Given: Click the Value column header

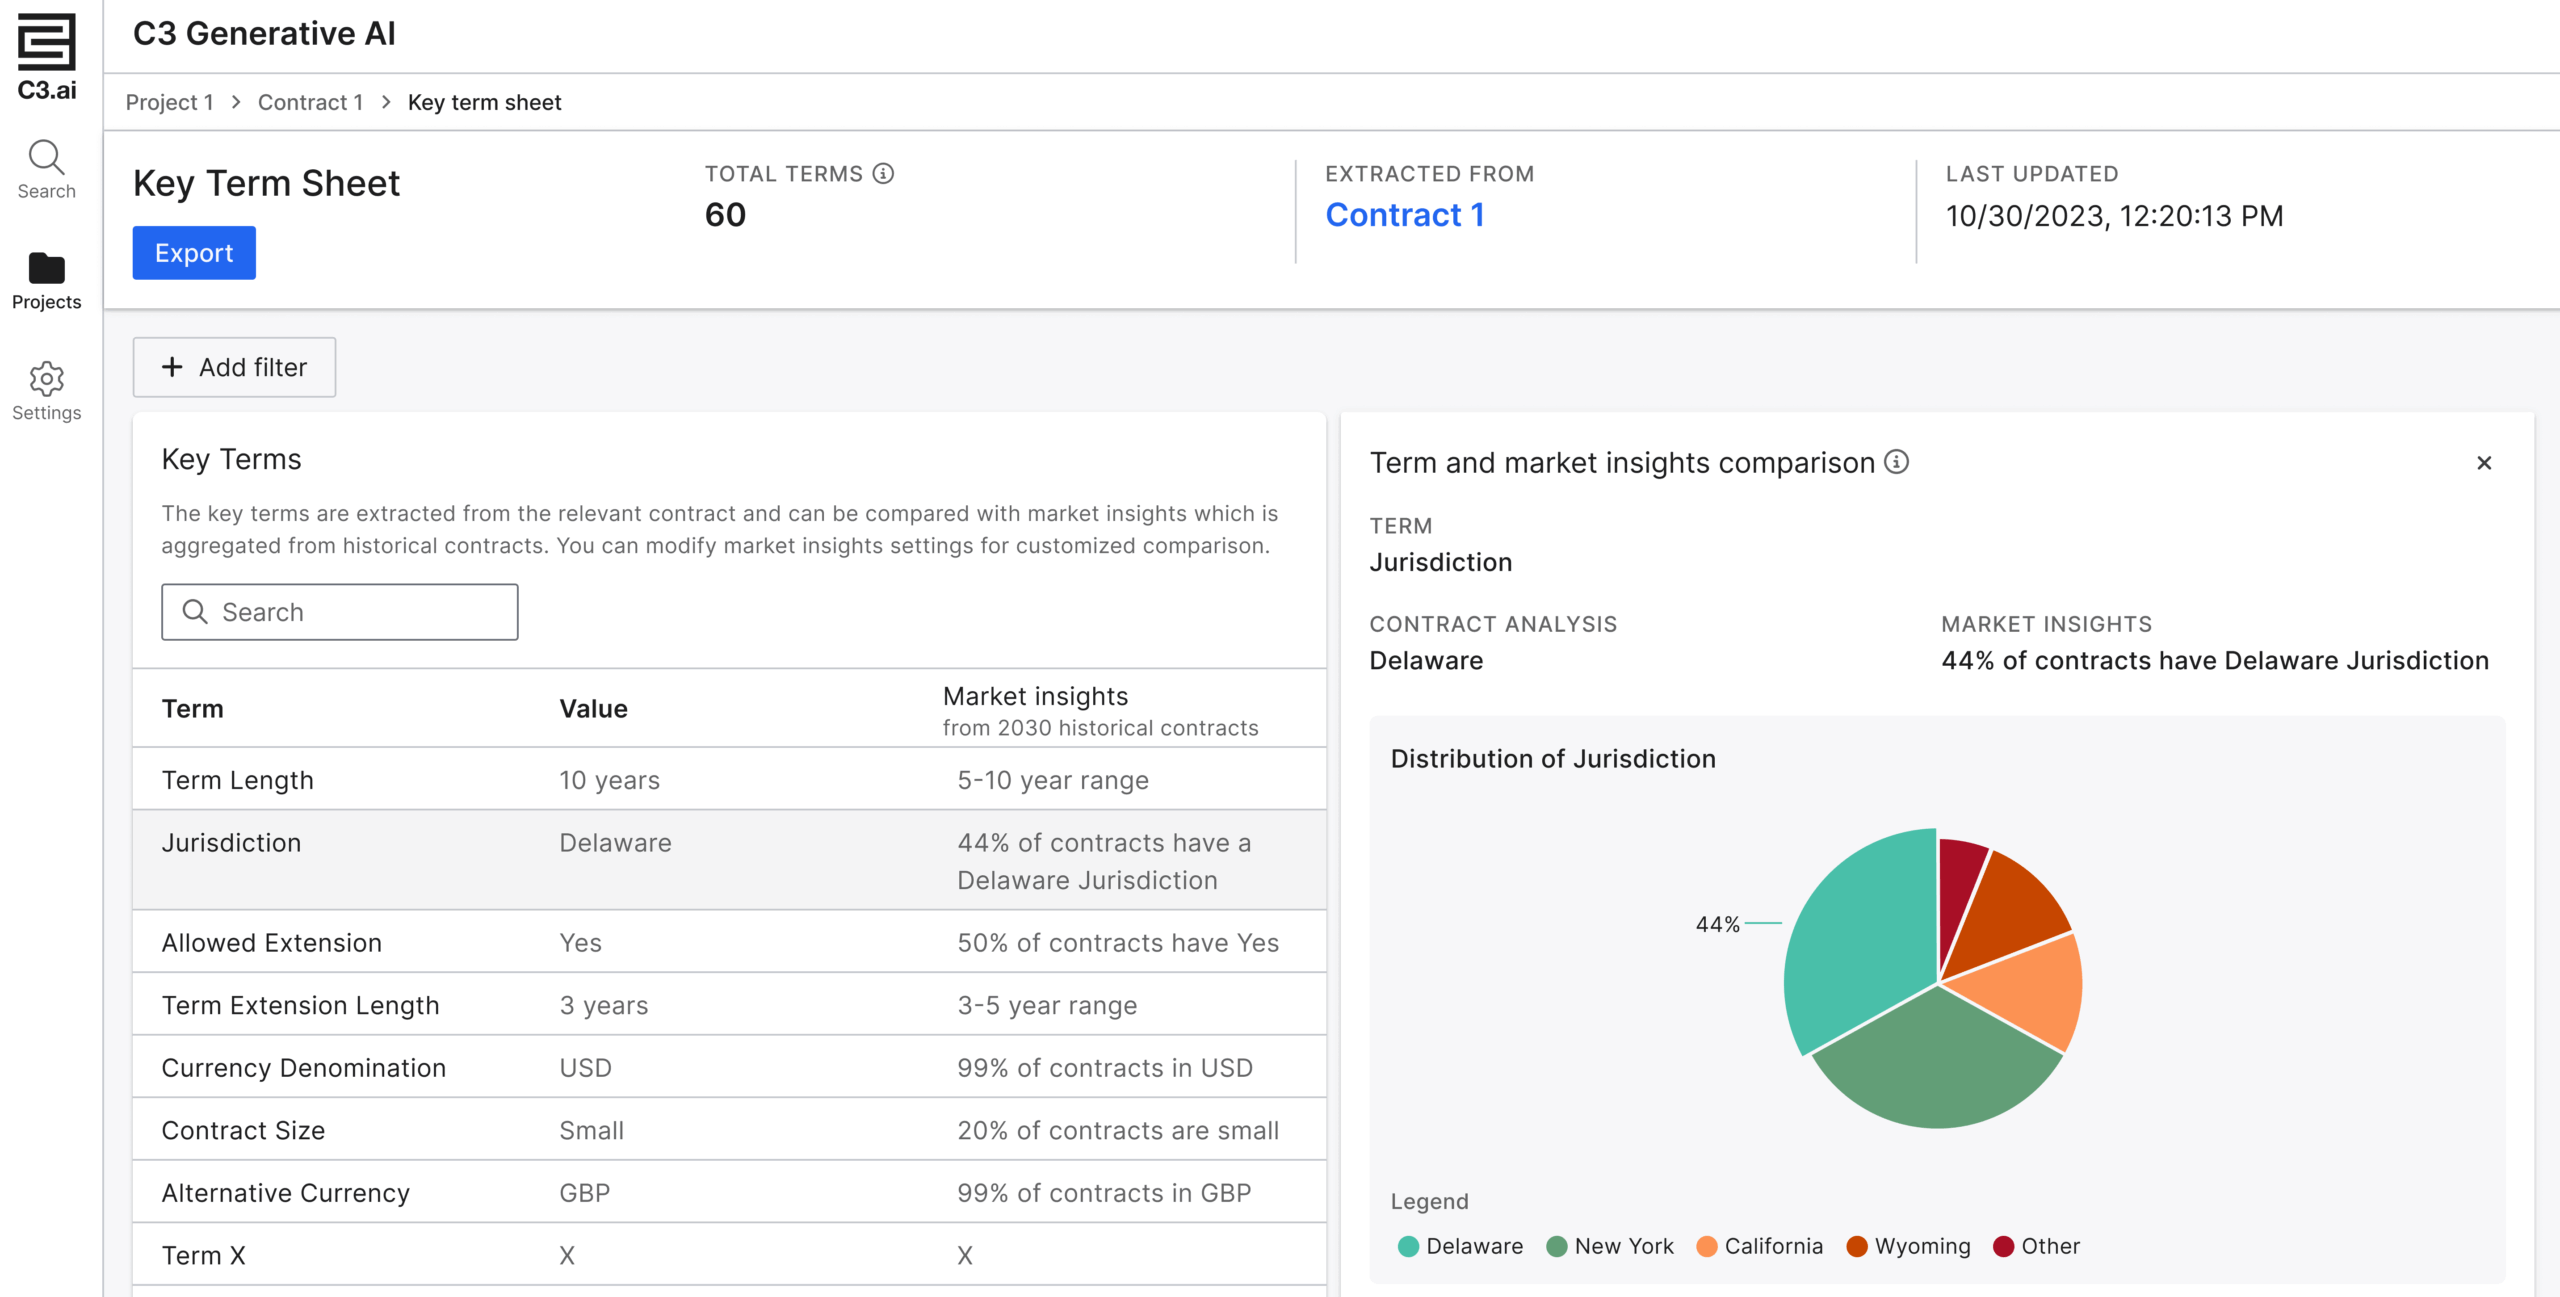Looking at the screenshot, I should tap(594, 708).
